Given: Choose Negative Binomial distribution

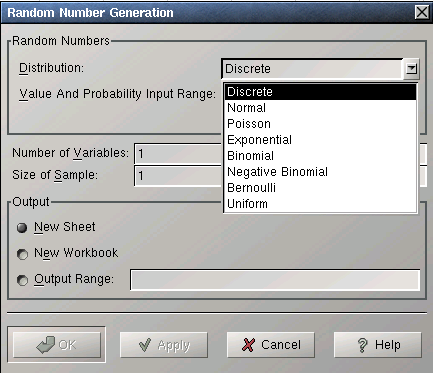Looking at the screenshot, I should pyautogui.click(x=320, y=172).
